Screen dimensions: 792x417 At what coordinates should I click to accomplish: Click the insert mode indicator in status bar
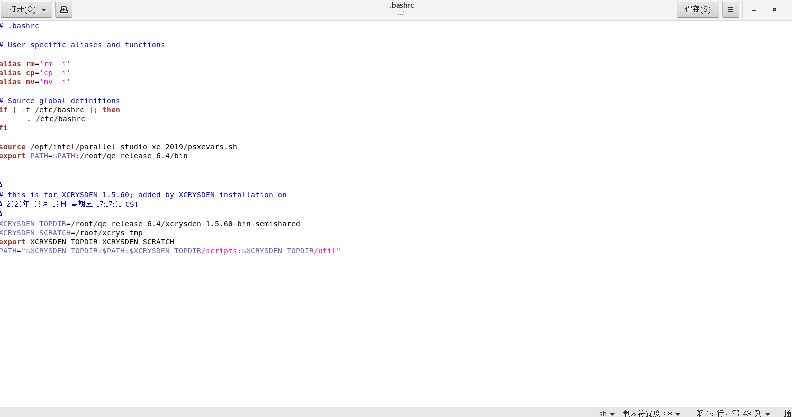787,413
